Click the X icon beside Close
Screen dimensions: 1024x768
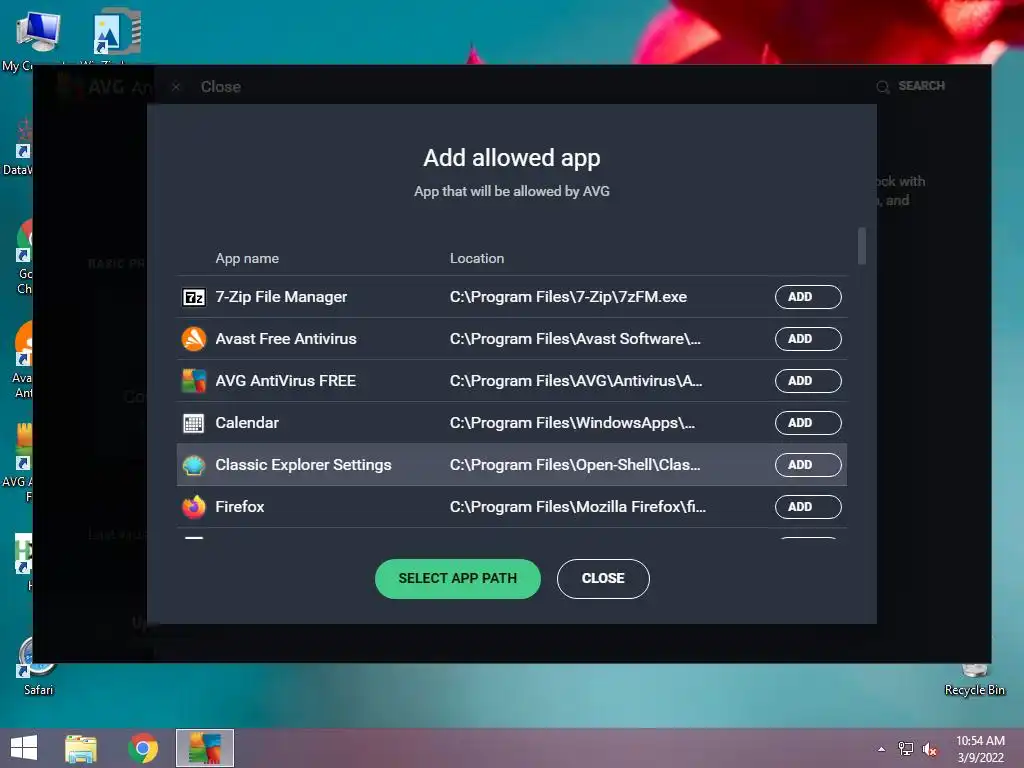coord(176,87)
